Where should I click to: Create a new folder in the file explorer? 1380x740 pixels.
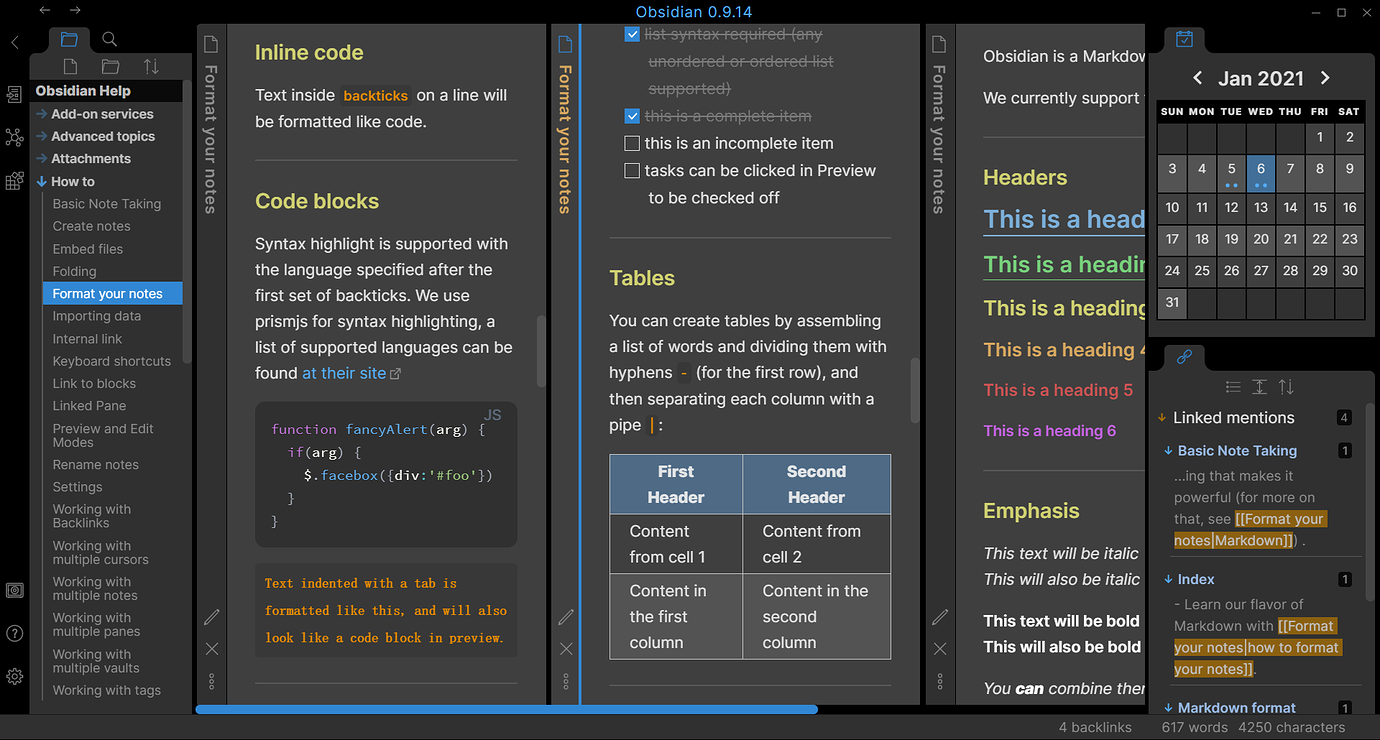[110, 65]
